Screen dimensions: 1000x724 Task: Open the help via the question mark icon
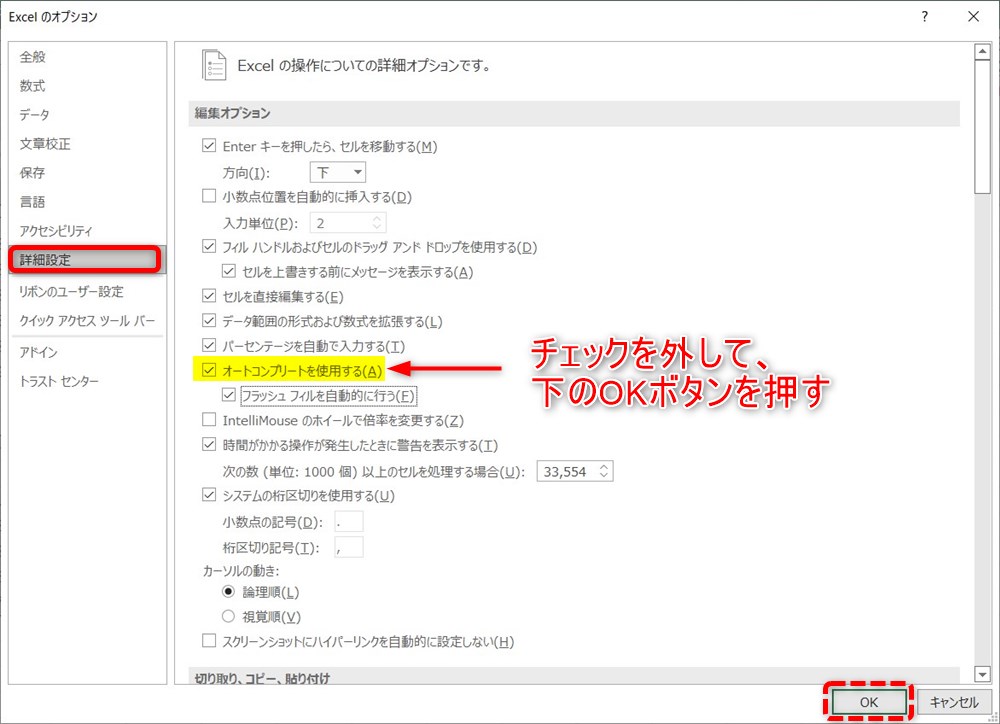coord(923,16)
